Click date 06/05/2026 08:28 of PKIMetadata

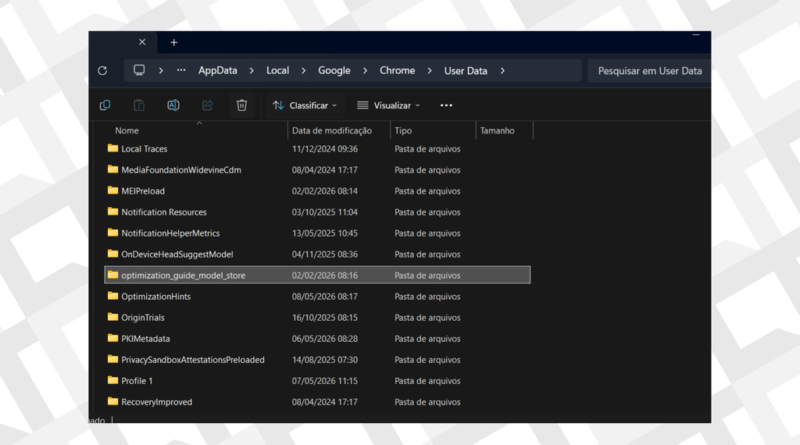point(324,338)
